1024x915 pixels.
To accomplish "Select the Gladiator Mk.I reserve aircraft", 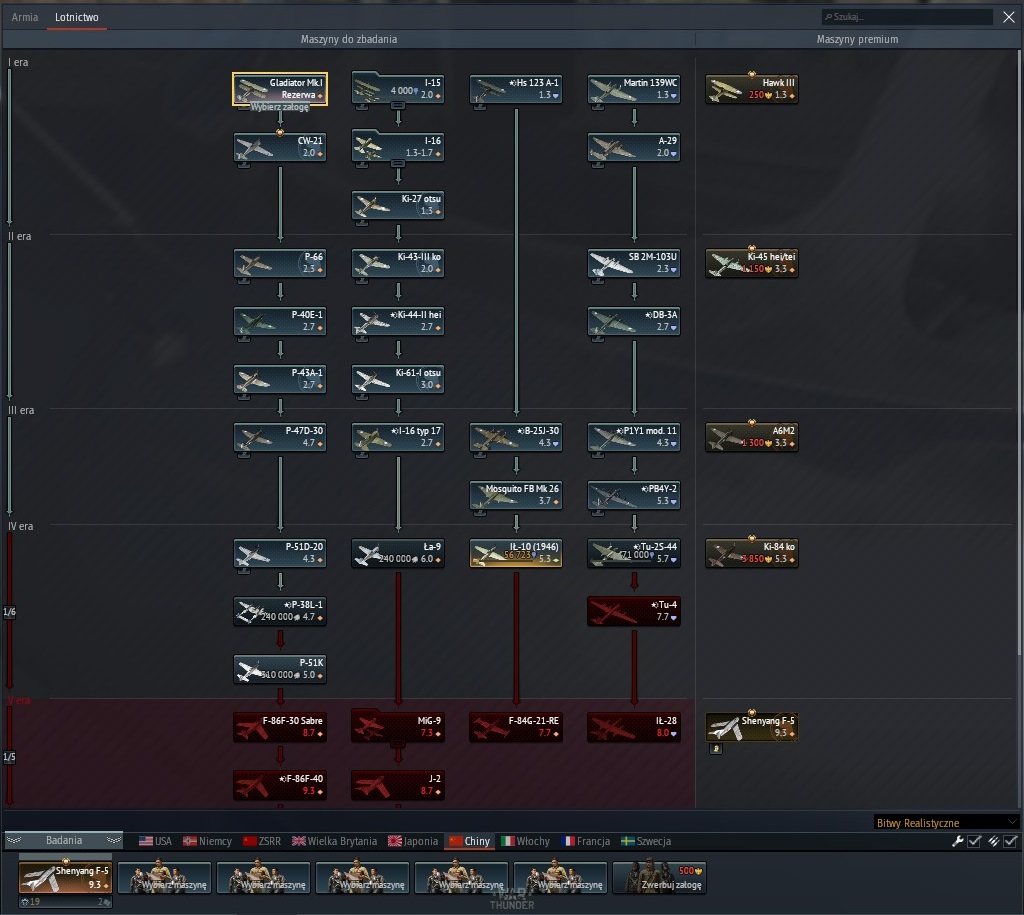I will [280, 89].
